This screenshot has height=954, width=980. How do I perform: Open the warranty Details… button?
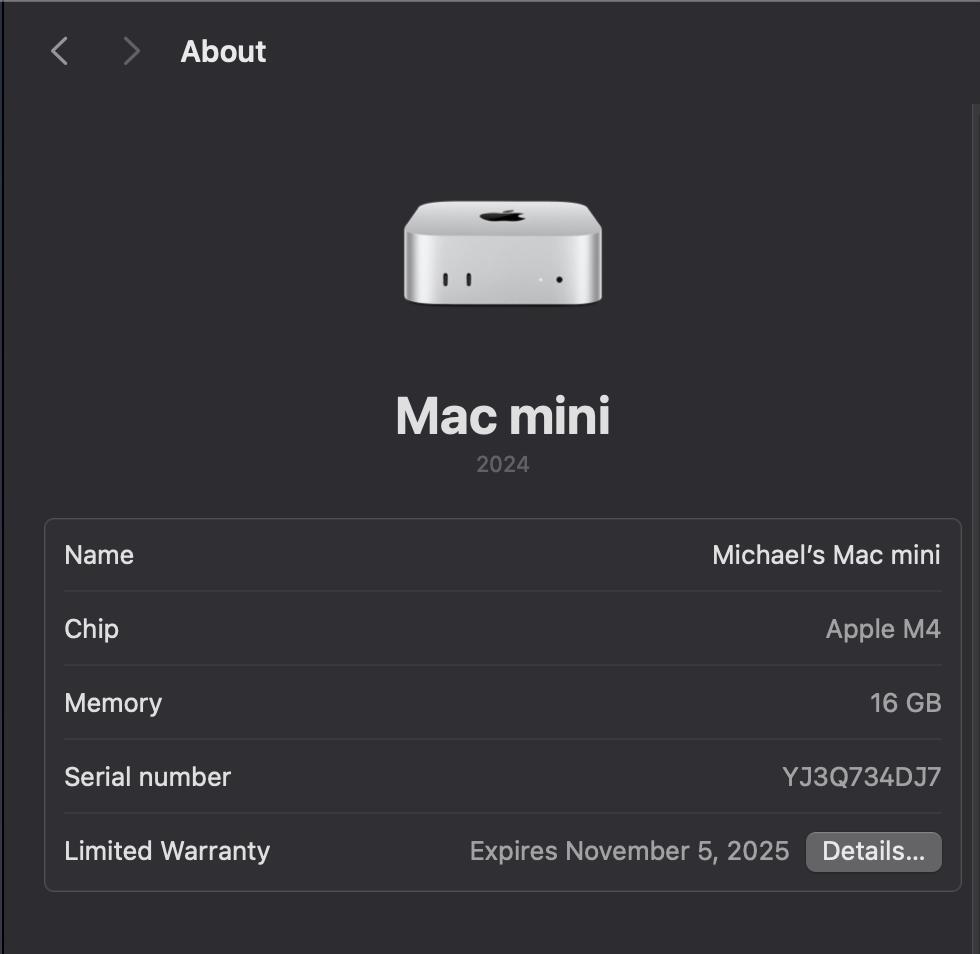point(873,851)
